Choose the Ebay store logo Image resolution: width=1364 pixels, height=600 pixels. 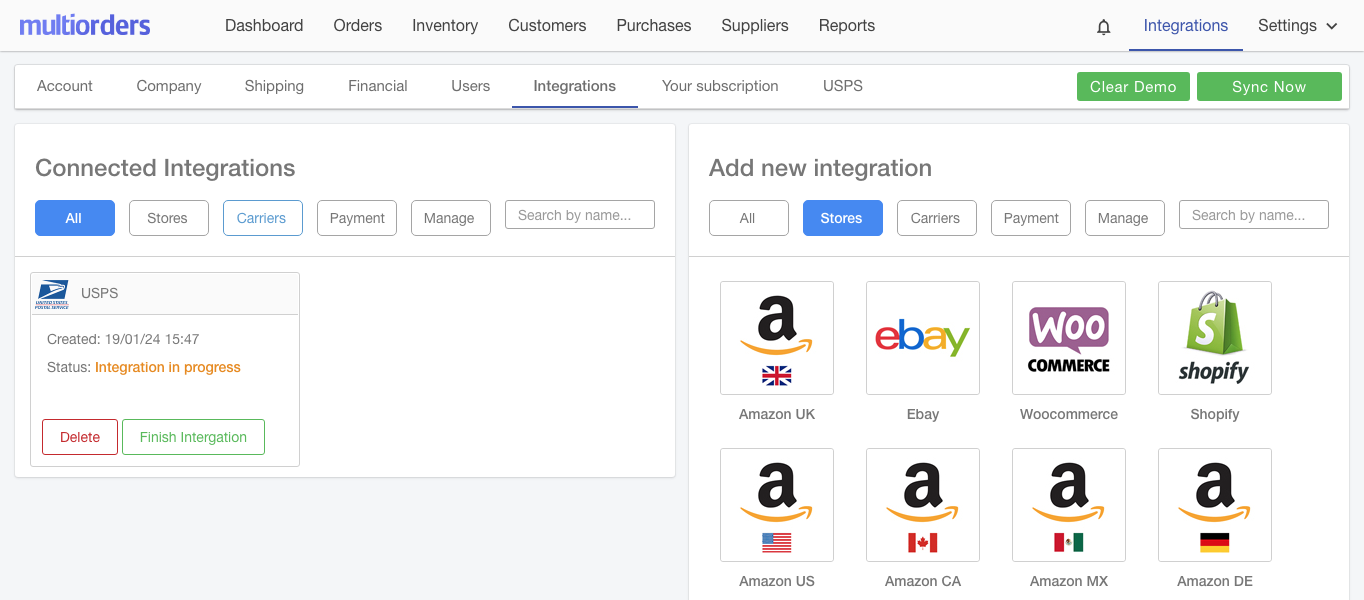click(923, 338)
